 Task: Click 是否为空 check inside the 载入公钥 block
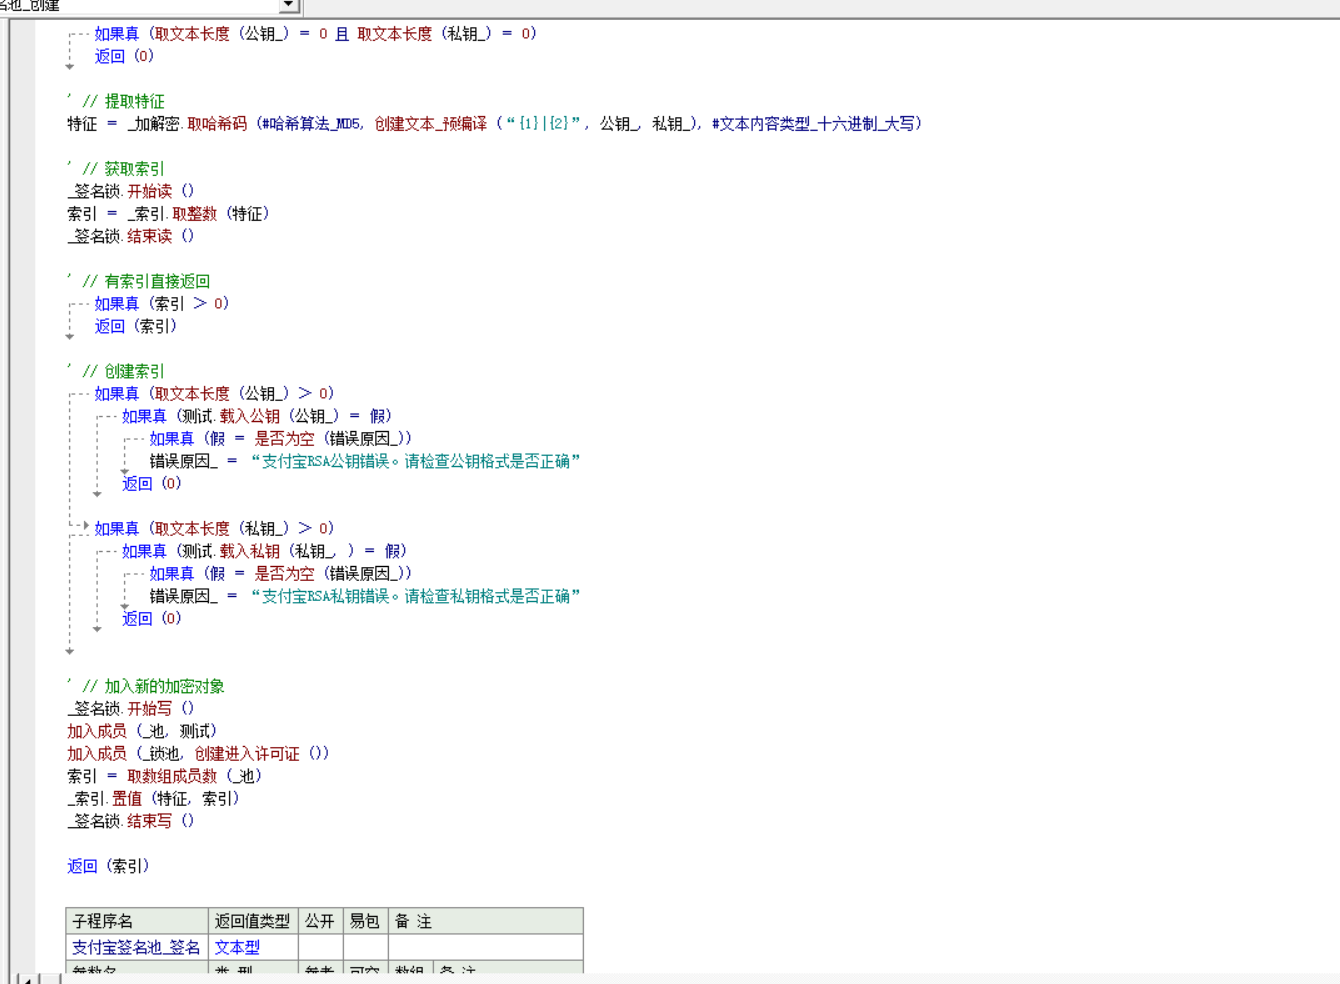[x=284, y=439]
